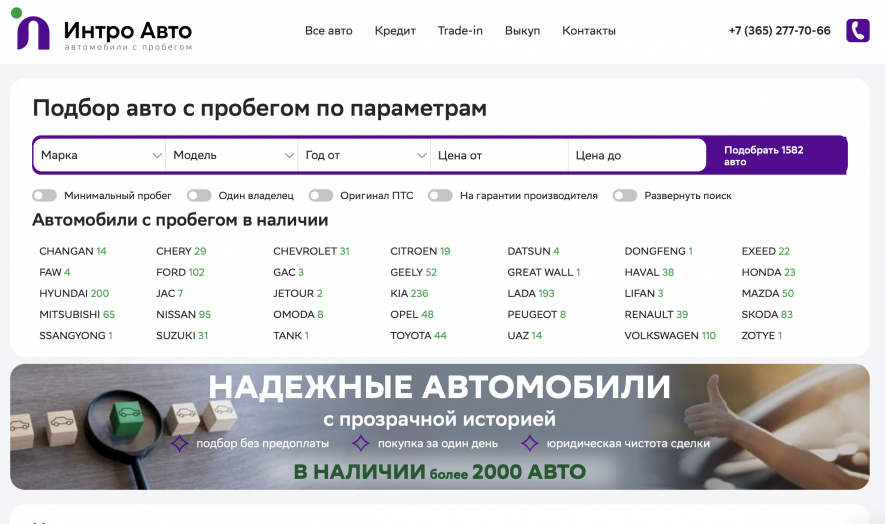Click the Подобрать 1582 авто button

click(776, 155)
